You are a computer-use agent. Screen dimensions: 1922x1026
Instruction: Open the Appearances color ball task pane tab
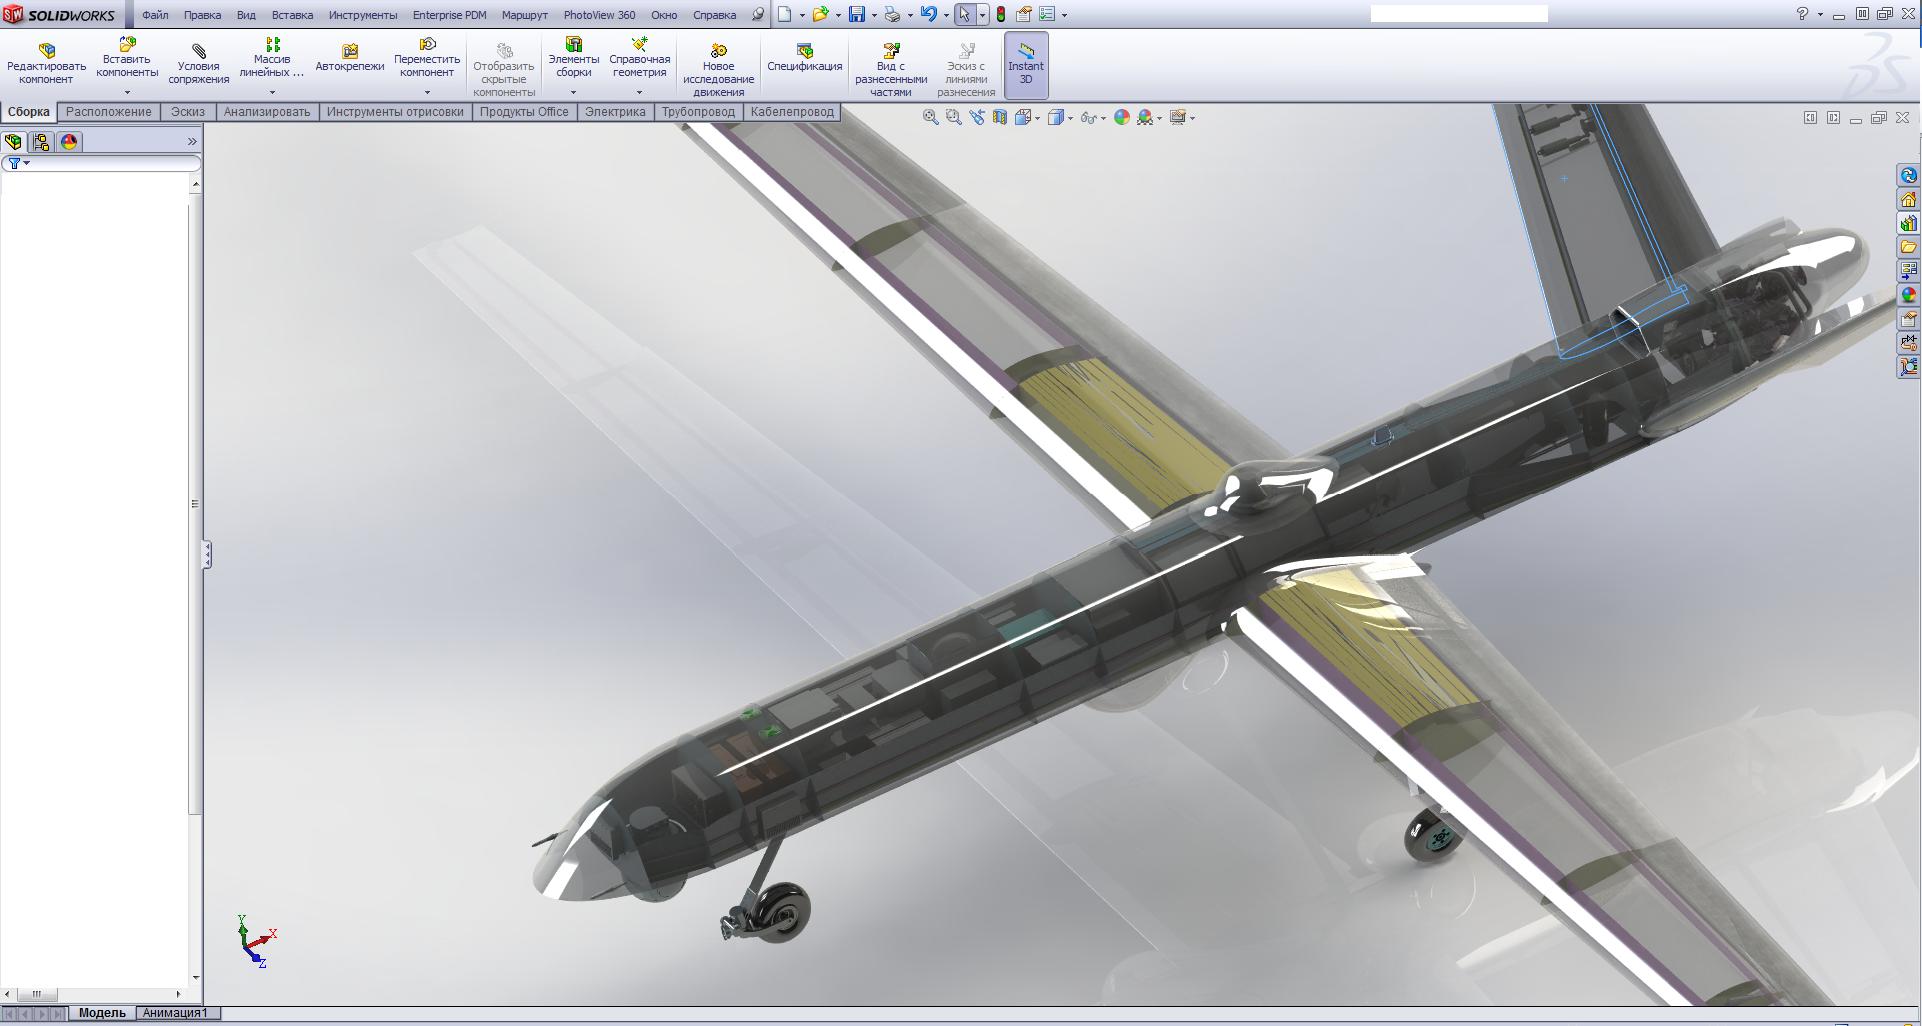pyautogui.click(x=1908, y=295)
